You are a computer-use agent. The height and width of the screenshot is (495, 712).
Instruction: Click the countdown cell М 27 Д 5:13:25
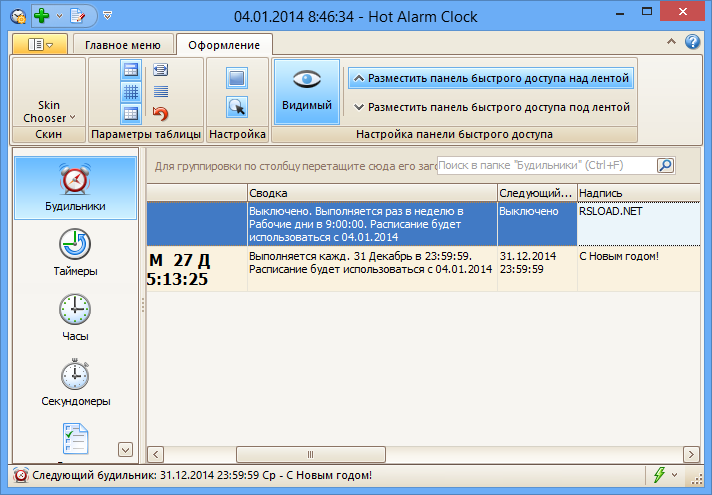point(197,269)
